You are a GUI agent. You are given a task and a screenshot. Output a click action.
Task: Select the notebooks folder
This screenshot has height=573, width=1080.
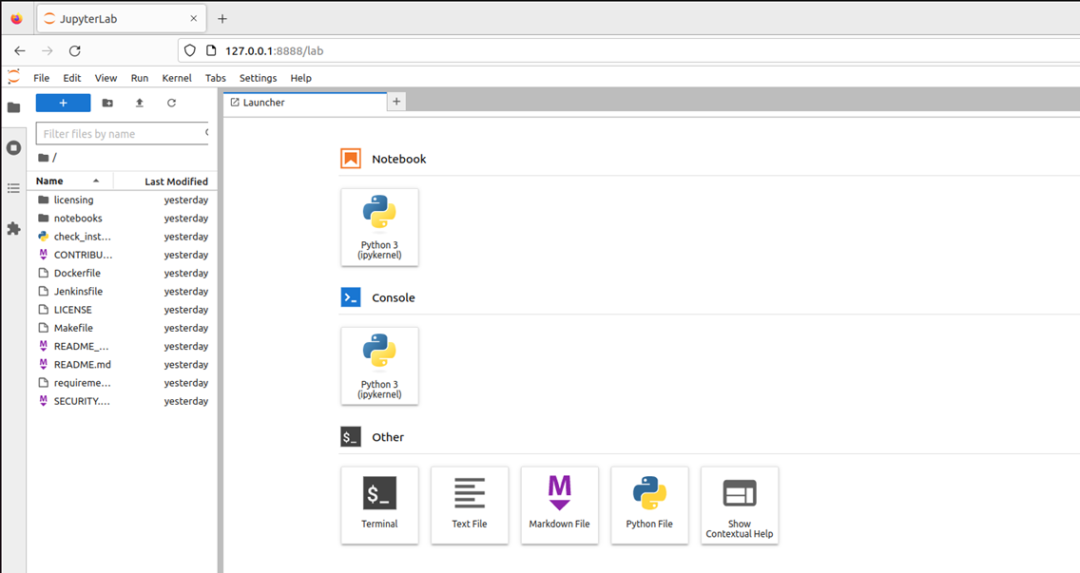[123, 218]
